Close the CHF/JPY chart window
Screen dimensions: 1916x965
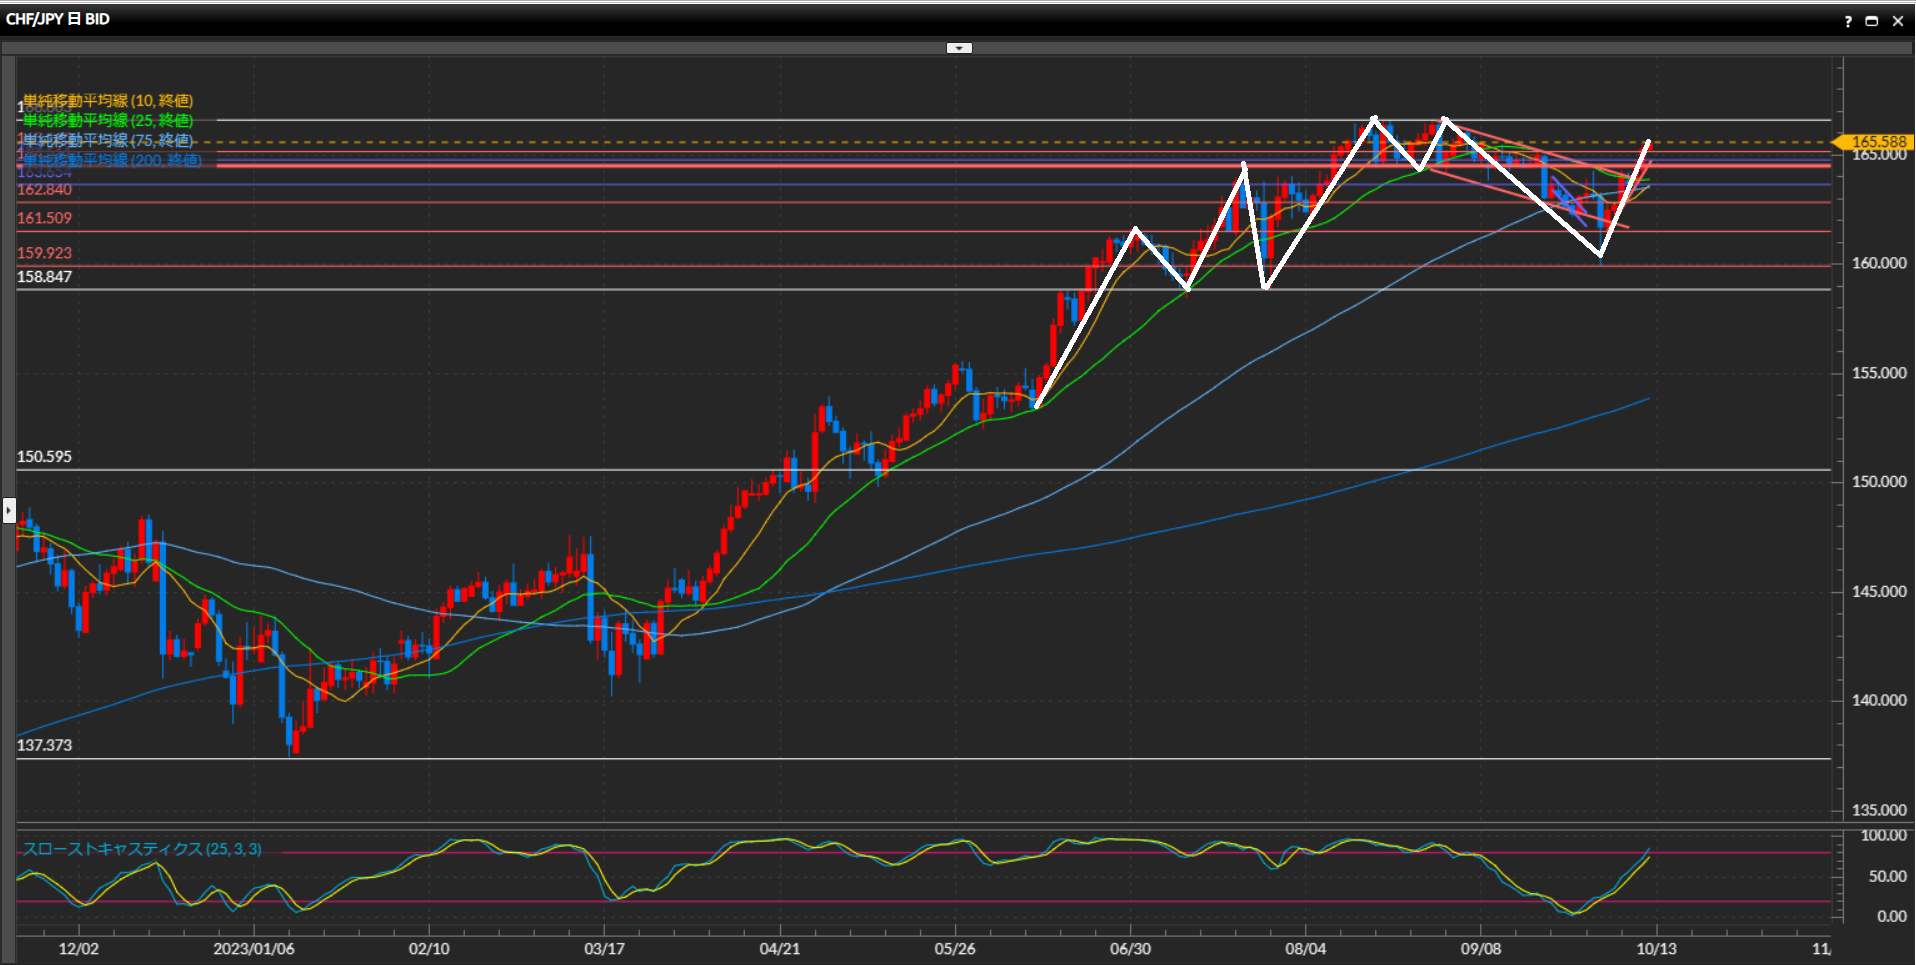(1897, 21)
